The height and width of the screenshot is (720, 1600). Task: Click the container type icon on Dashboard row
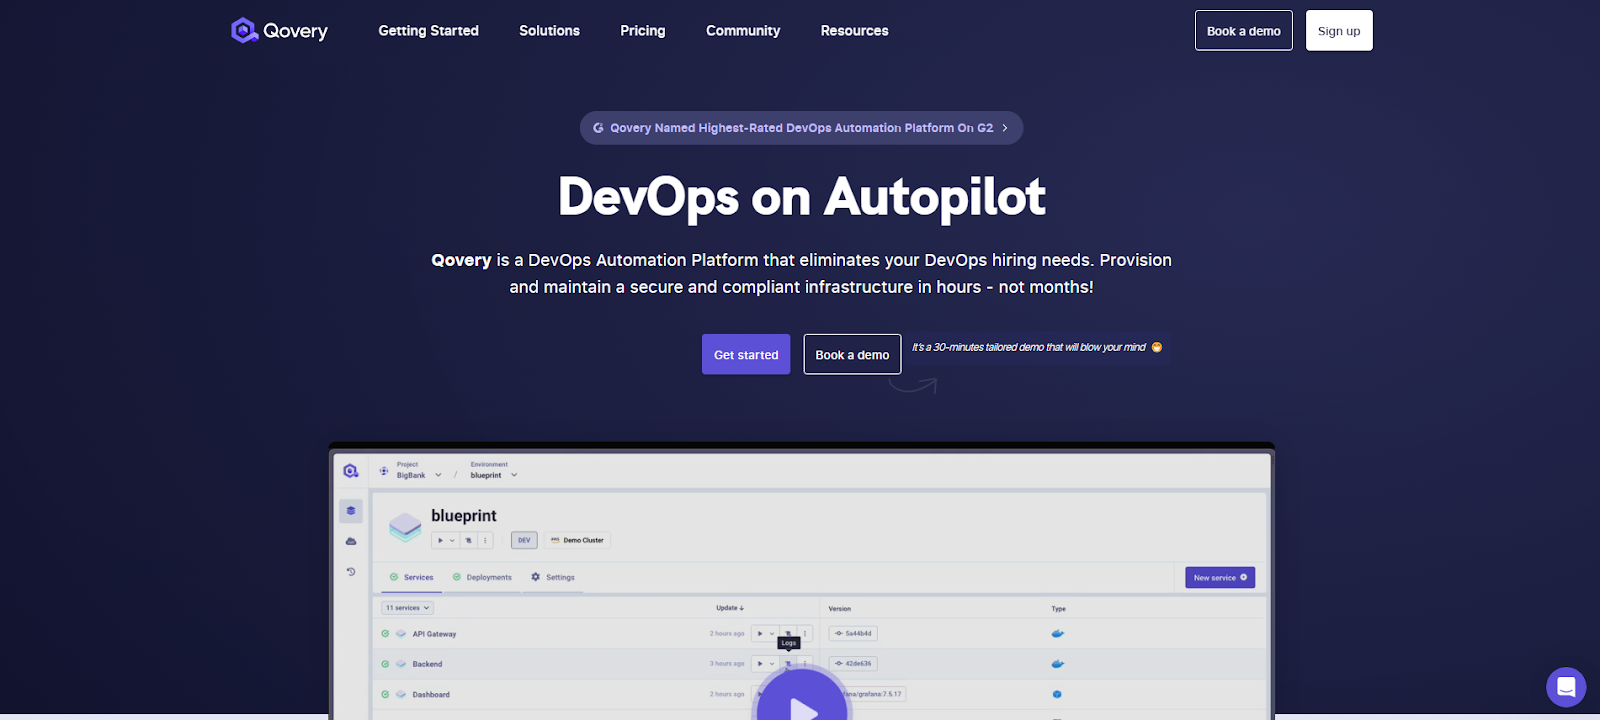click(1057, 694)
